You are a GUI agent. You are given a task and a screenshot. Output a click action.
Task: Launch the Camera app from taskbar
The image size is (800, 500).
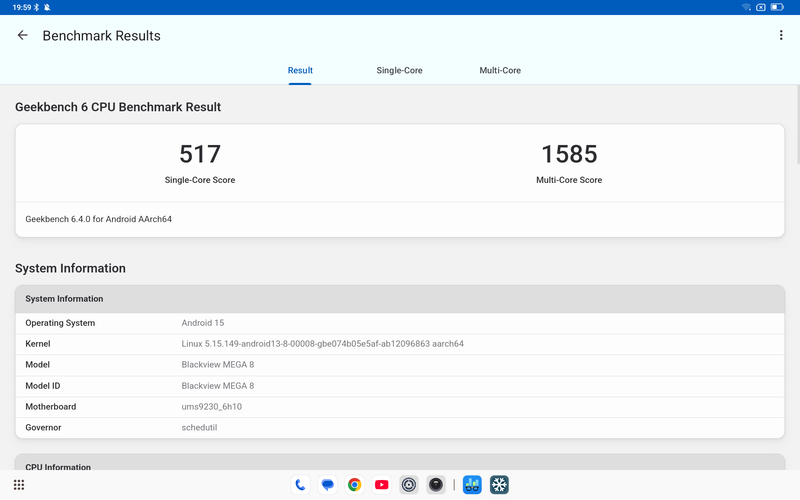tap(436, 485)
